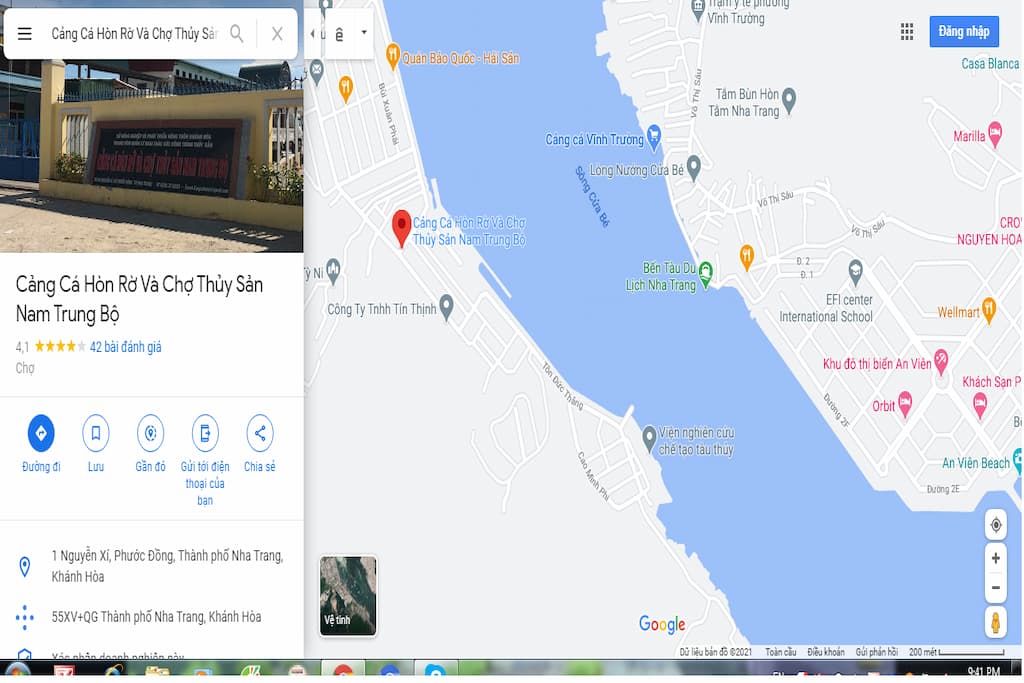Viewport: 1024px width, 683px height.
Task: Show my location with the target button
Action: click(995, 524)
